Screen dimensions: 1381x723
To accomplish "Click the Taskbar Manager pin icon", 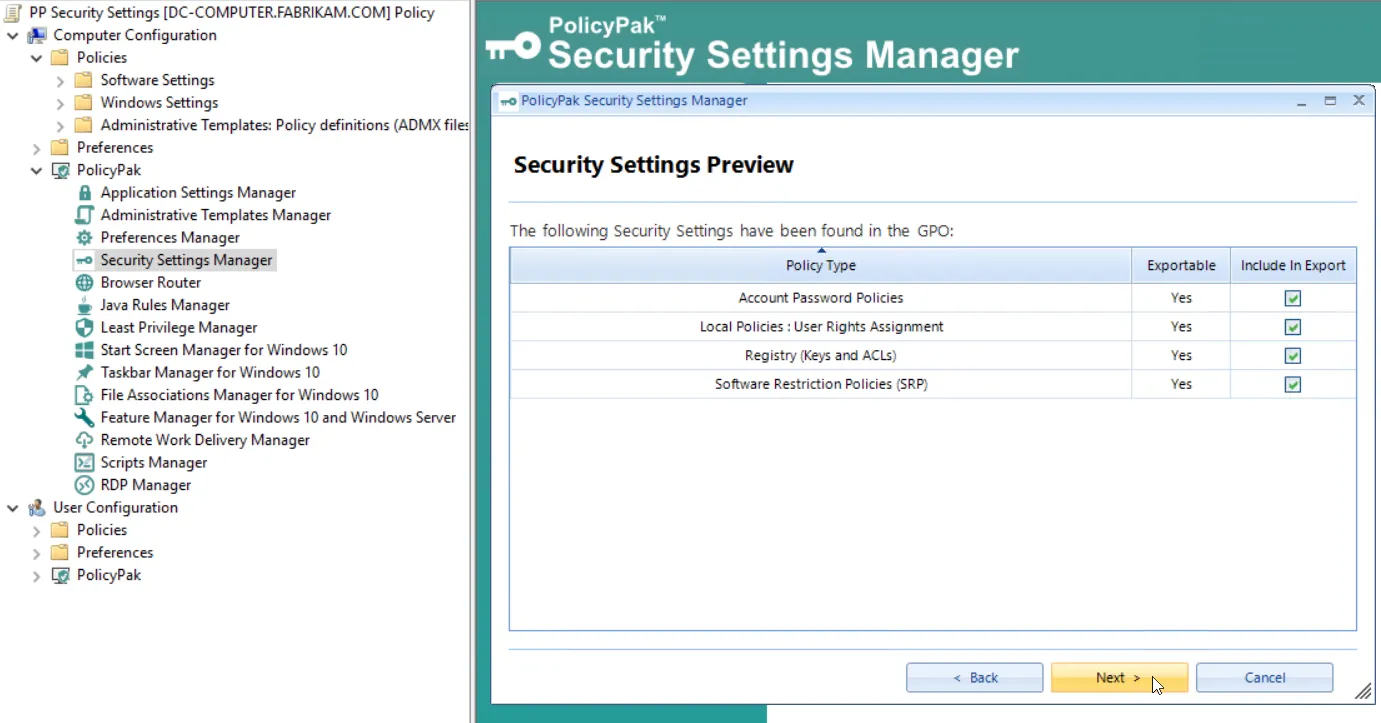I will (84, 373).
